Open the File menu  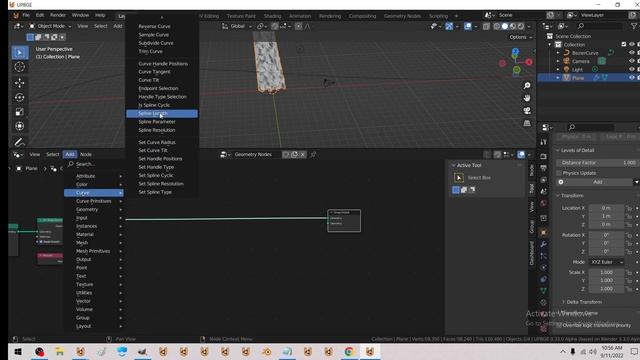point(26,15)
